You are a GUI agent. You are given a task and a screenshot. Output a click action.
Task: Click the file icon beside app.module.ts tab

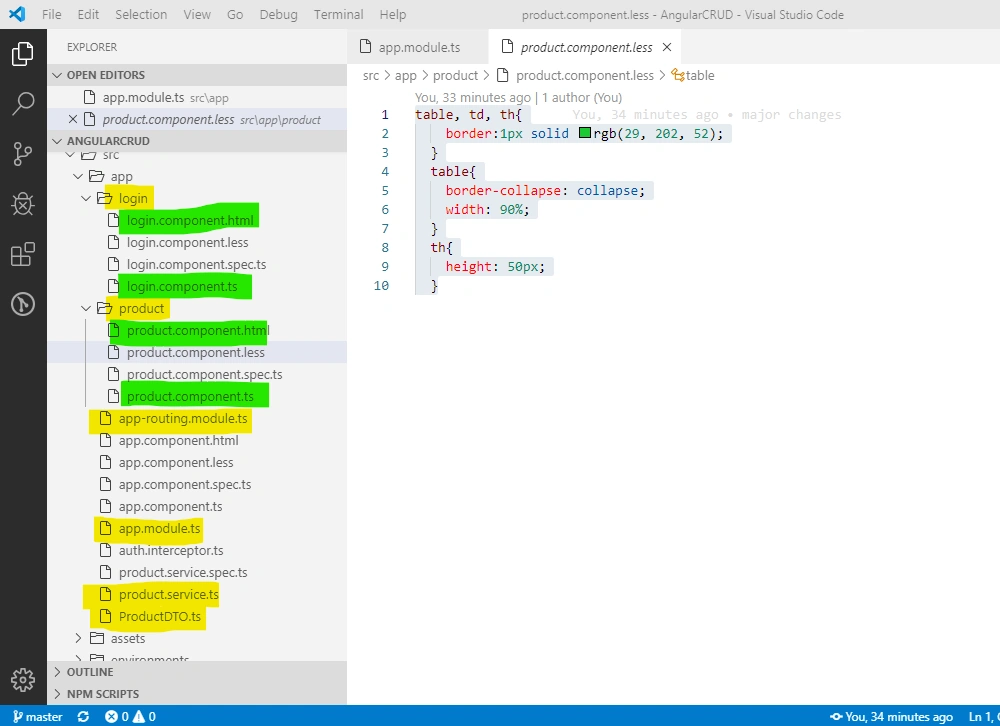coord(365,47)
